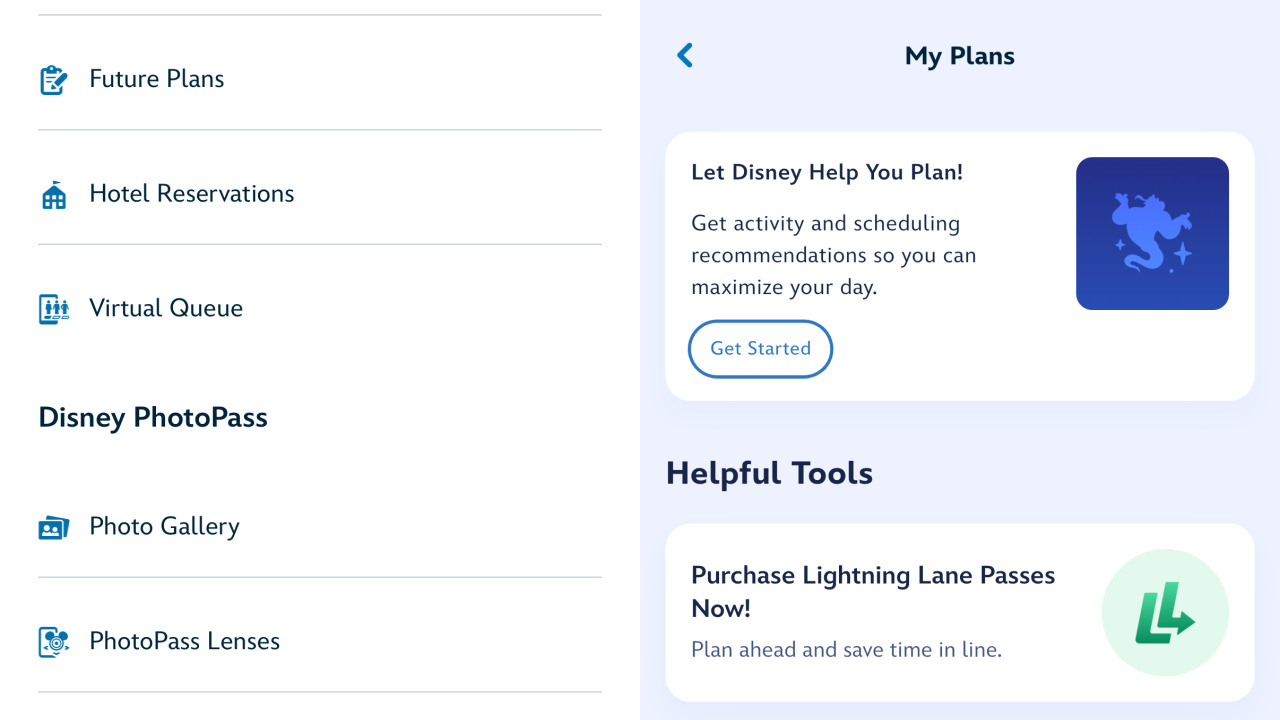Click the Photo Gallery picture icon

(x=54, y=527)
